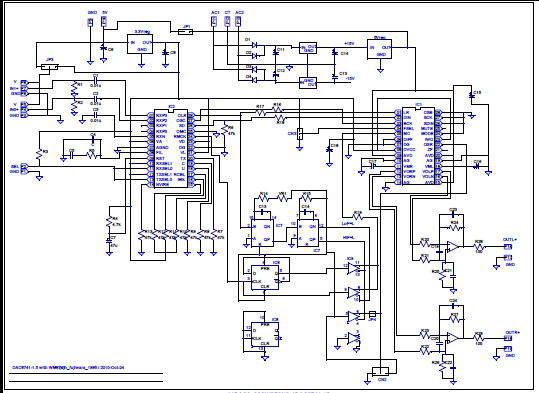Click the JP1 jumper symbol

point(186,32)
